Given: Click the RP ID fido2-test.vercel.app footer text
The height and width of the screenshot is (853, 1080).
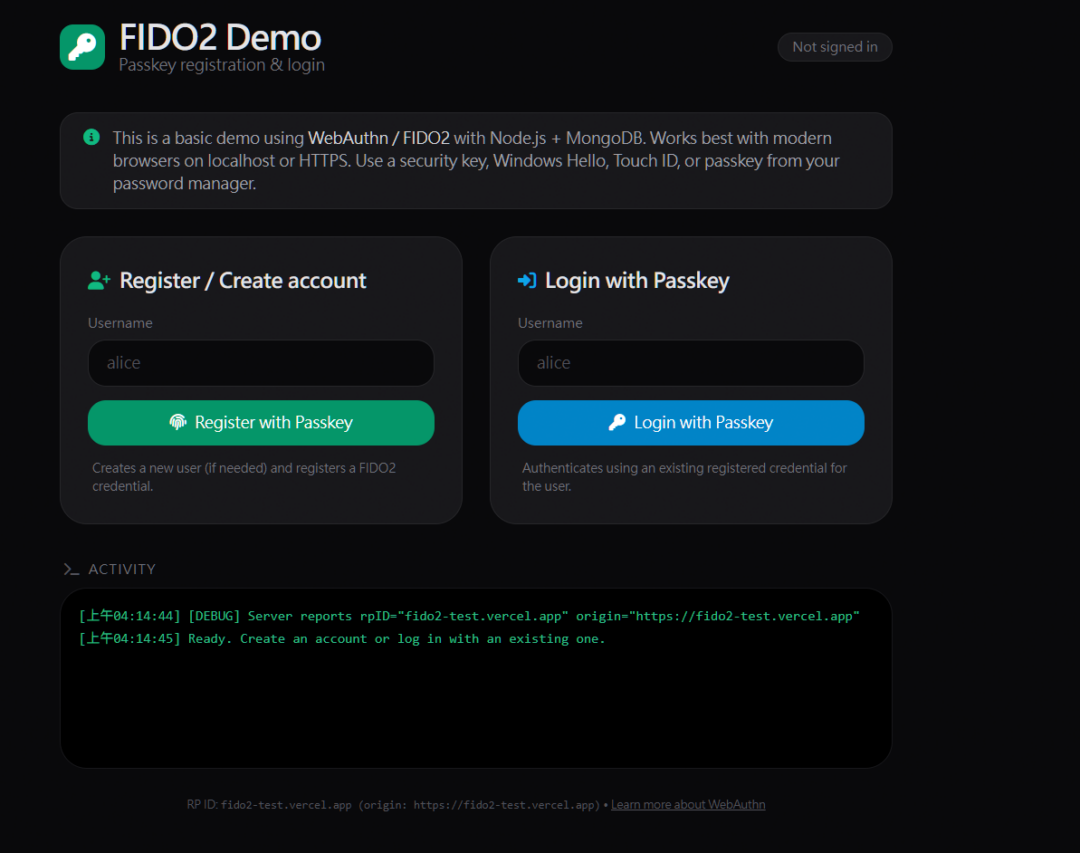Looking at the screenshot, I should (x=394, y=805).
